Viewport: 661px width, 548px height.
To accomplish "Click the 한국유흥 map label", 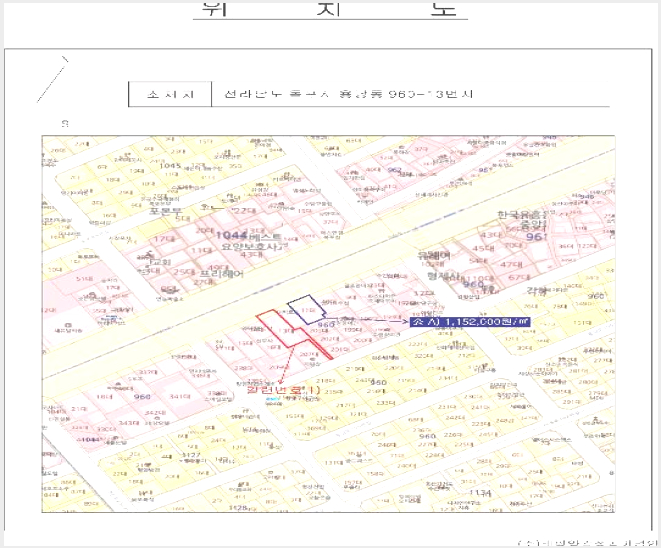I will point(522,215).
